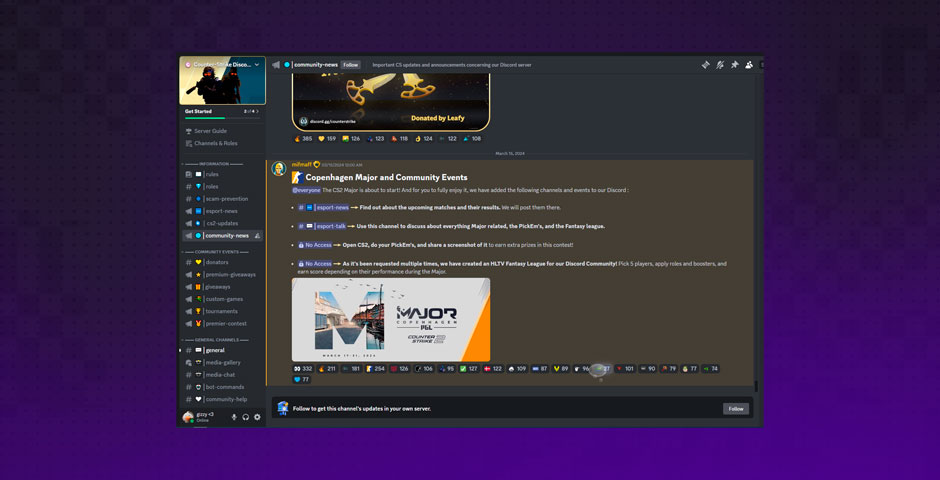Open the bot-commands channel
The image size is (940, 480).
[x=222, y=387]
